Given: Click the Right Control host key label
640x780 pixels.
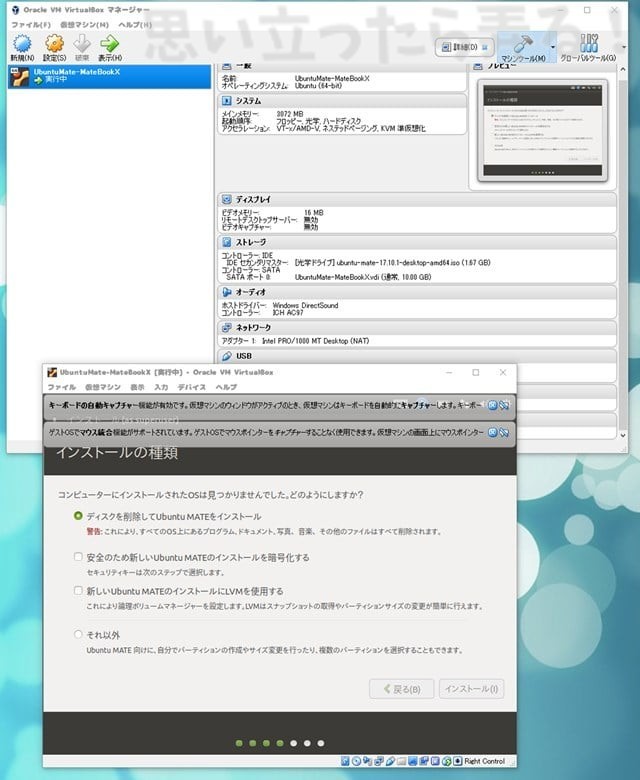Looking at the screenshot, I should tap(484, 761).
